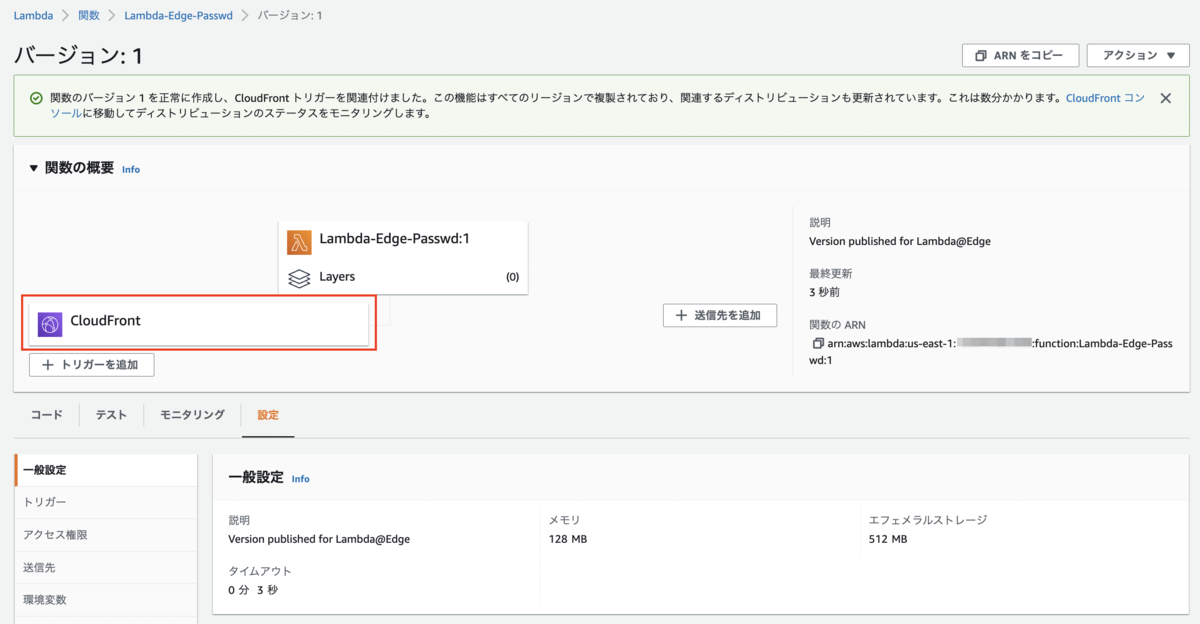The image size is (1200, 624).
Task: Switch to the コード tab
Action: [x=46, y=415]
